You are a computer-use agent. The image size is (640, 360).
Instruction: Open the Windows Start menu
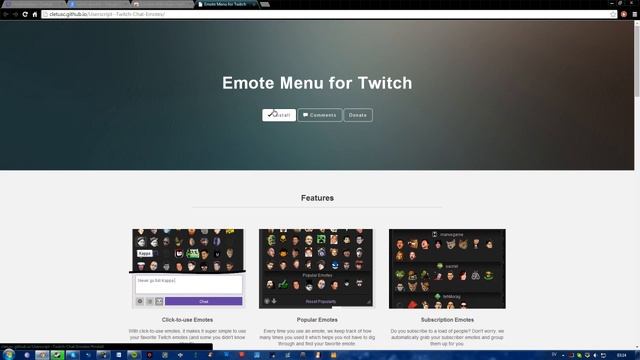point(8,355)
